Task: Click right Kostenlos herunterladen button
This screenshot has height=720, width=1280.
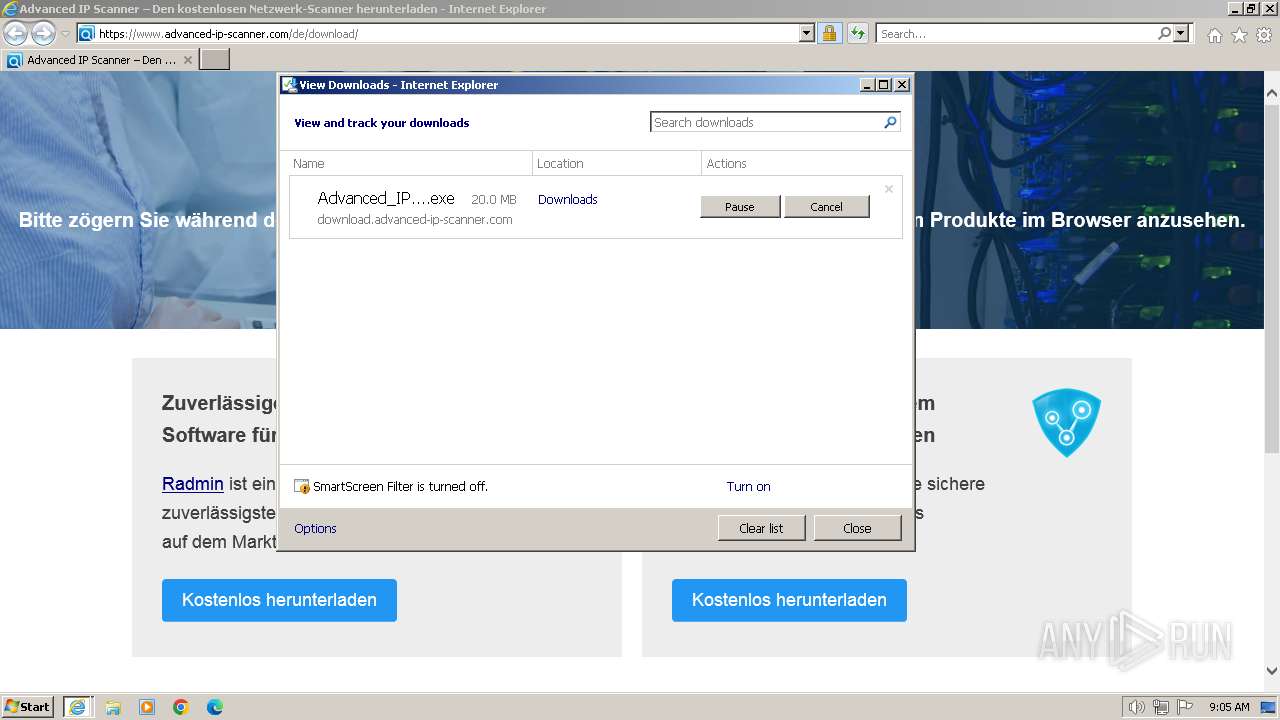Action: coord(789,600)
